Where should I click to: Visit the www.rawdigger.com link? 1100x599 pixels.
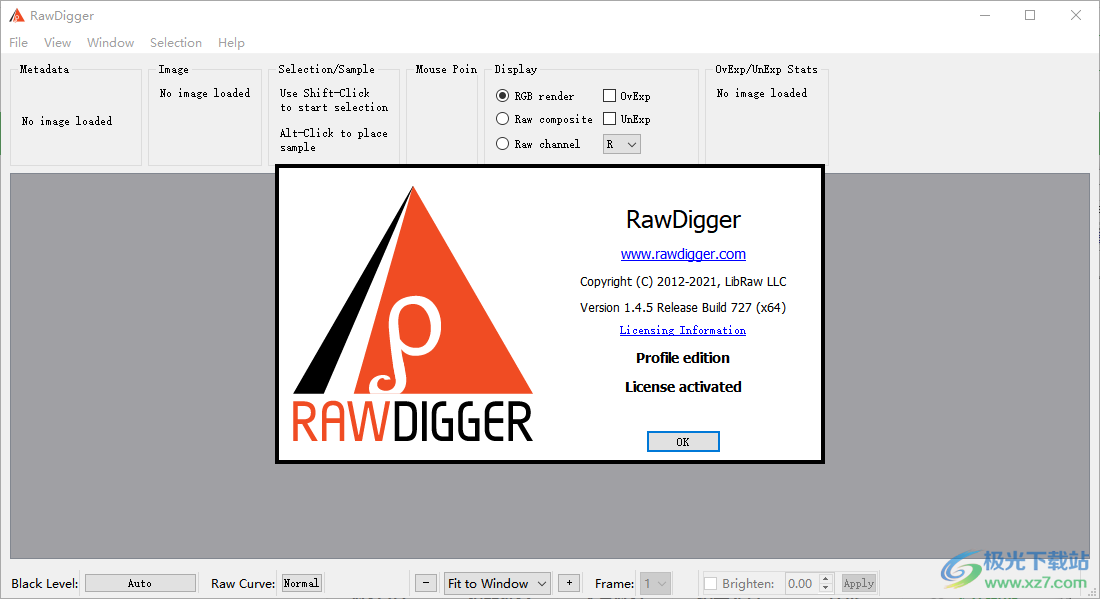click(x=683, y=254)
